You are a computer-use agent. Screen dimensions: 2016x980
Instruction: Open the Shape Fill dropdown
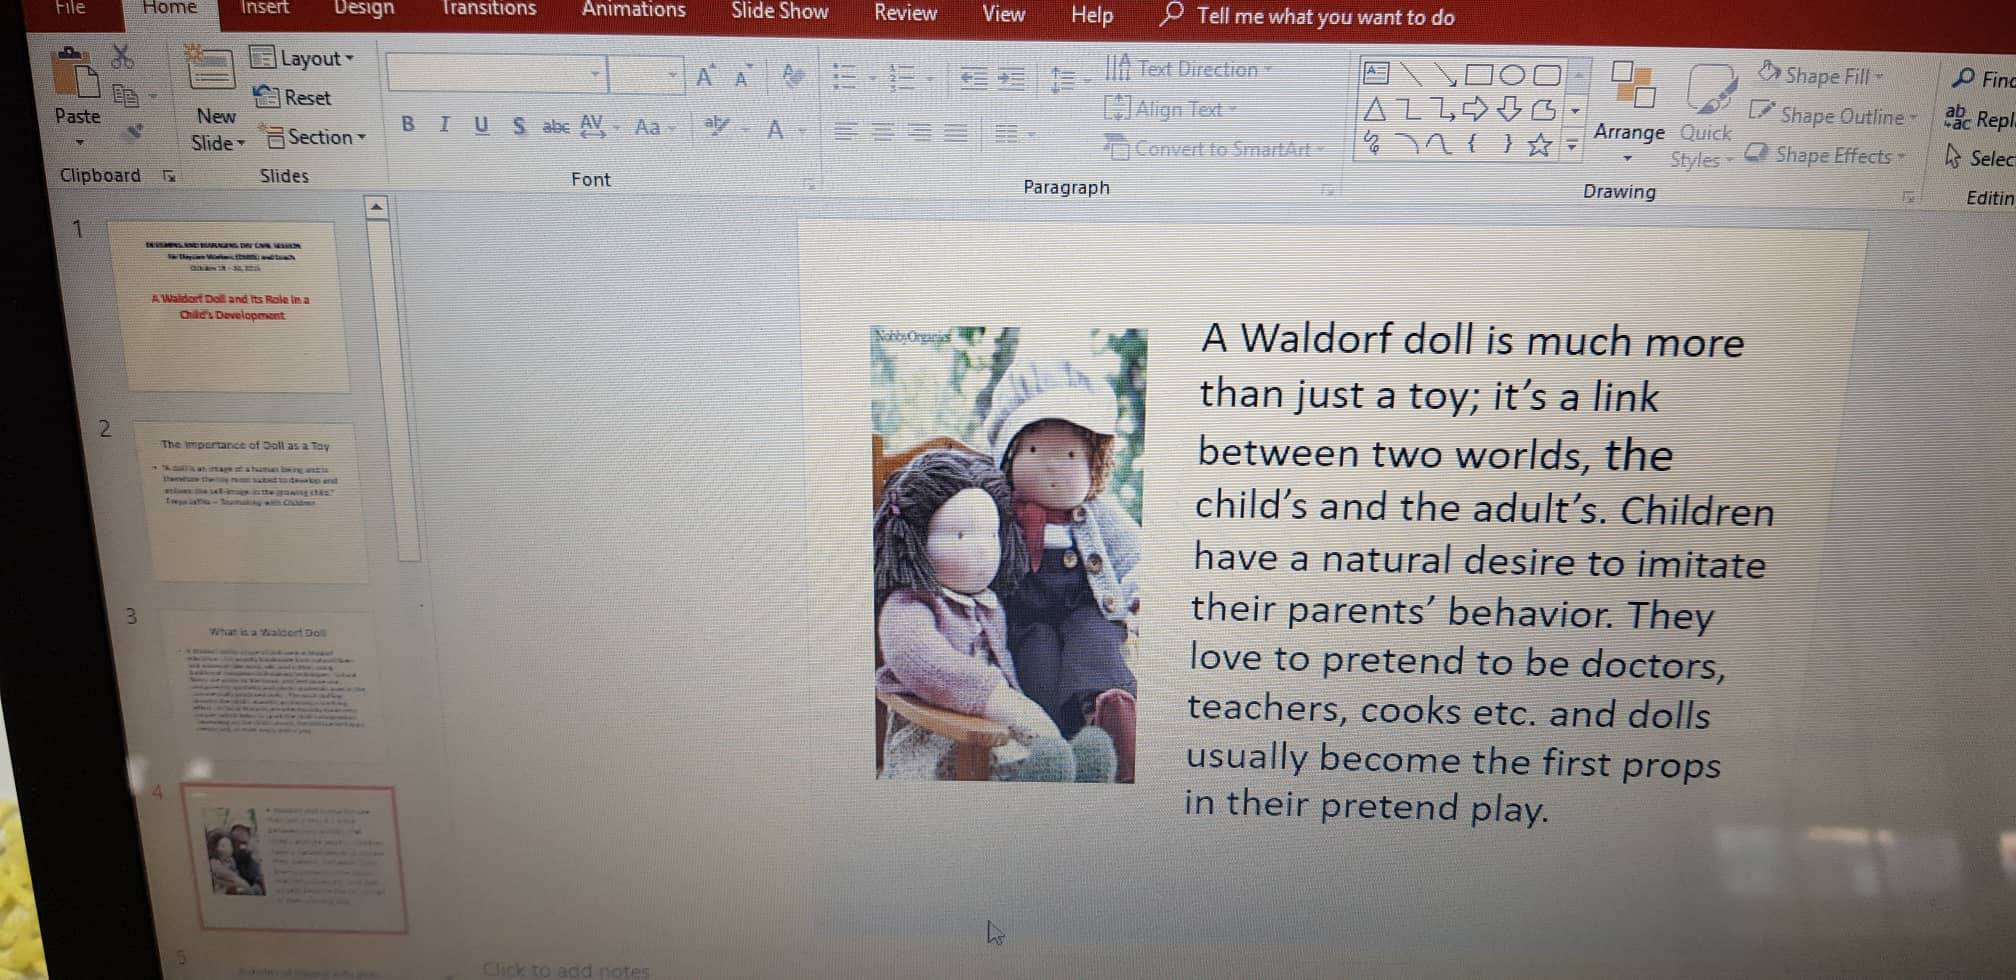[x=1822, y=75]
